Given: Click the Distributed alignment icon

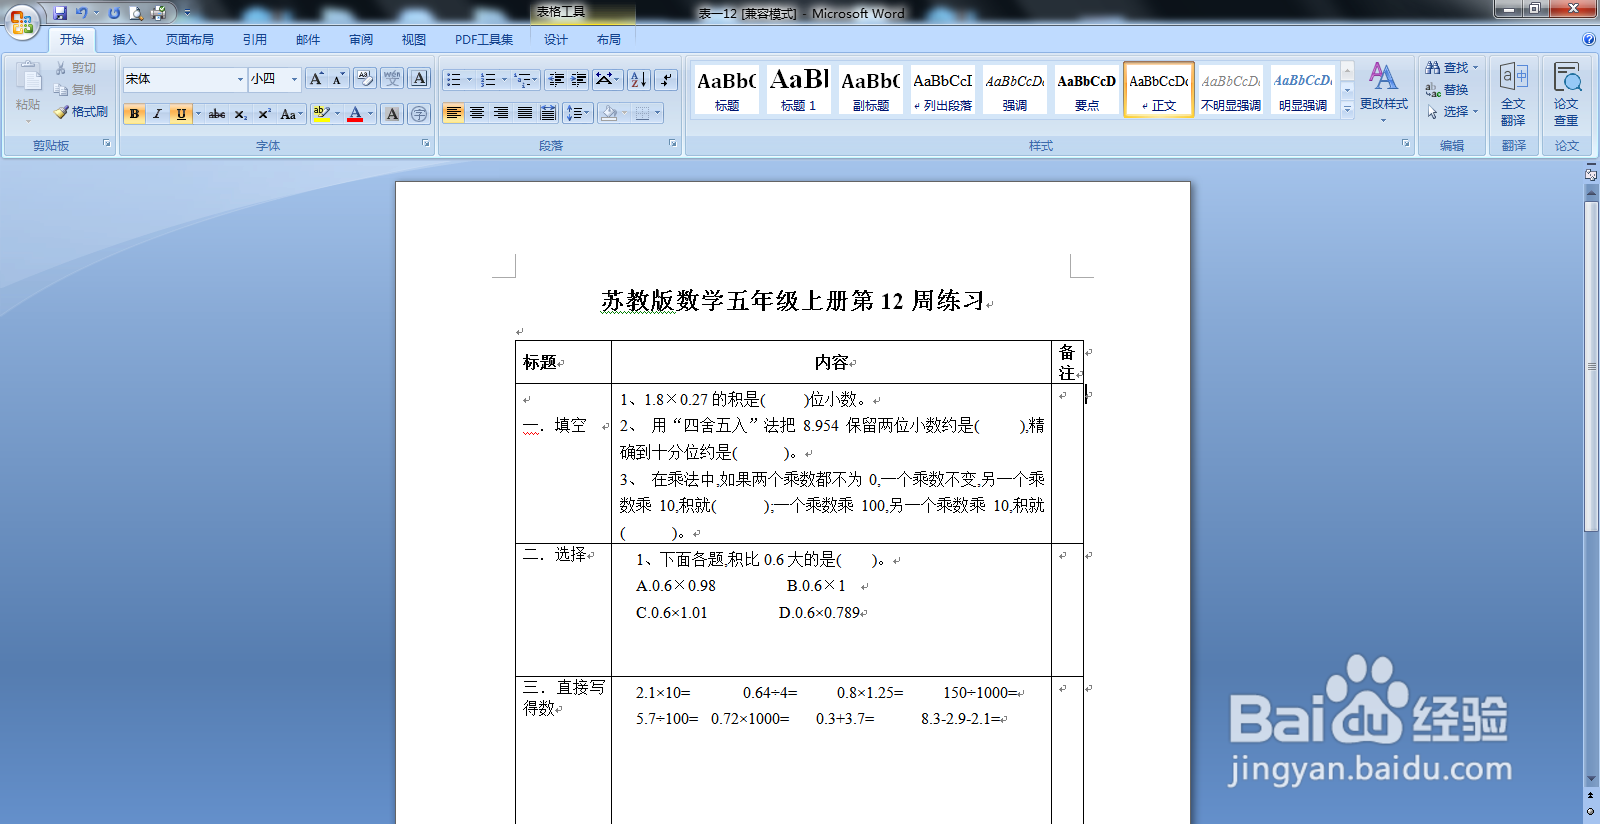Looking at the screenshot, I should click(548, 113).
